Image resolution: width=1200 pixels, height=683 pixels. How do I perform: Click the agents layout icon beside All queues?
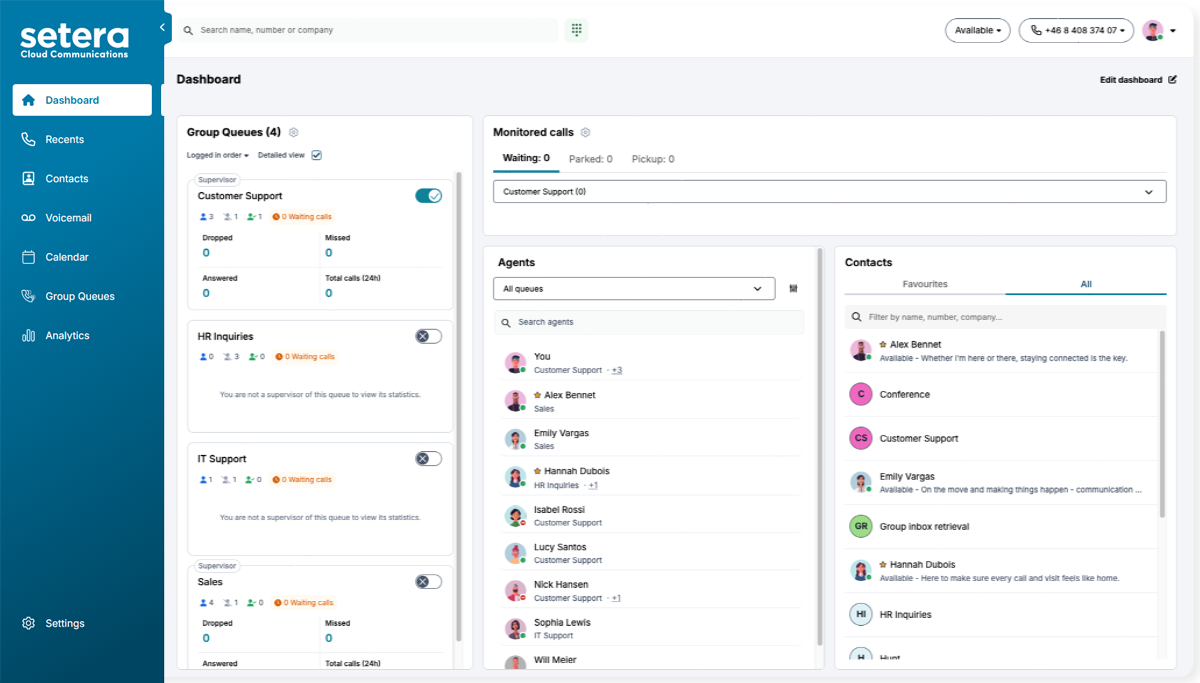[793, 289]
